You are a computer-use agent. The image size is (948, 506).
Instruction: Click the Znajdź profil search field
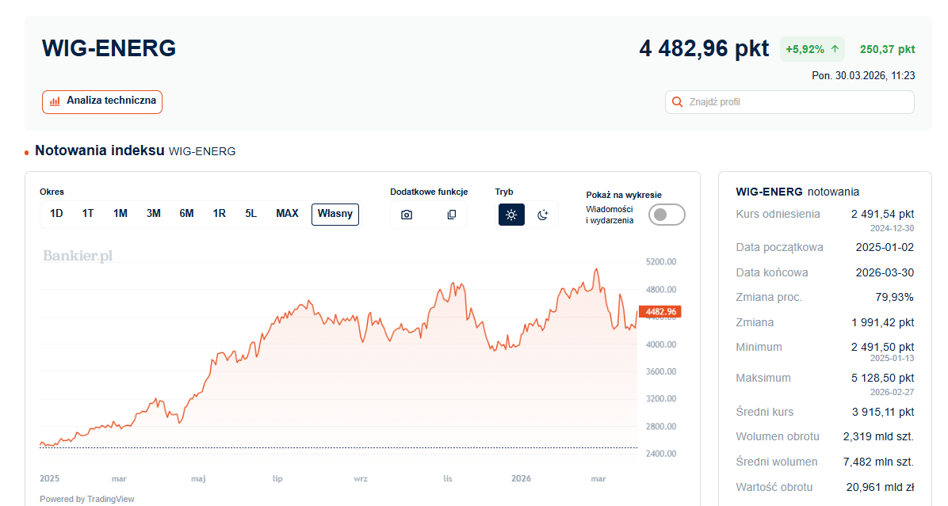click(x=790, y=102)
